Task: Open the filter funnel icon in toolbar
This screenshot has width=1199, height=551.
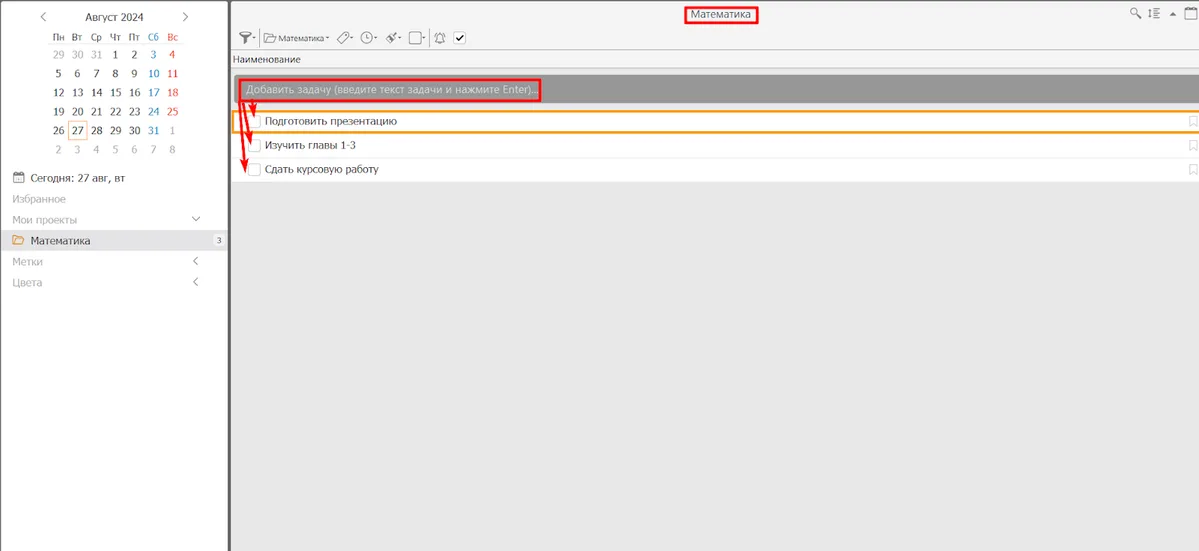Action: 245,38
